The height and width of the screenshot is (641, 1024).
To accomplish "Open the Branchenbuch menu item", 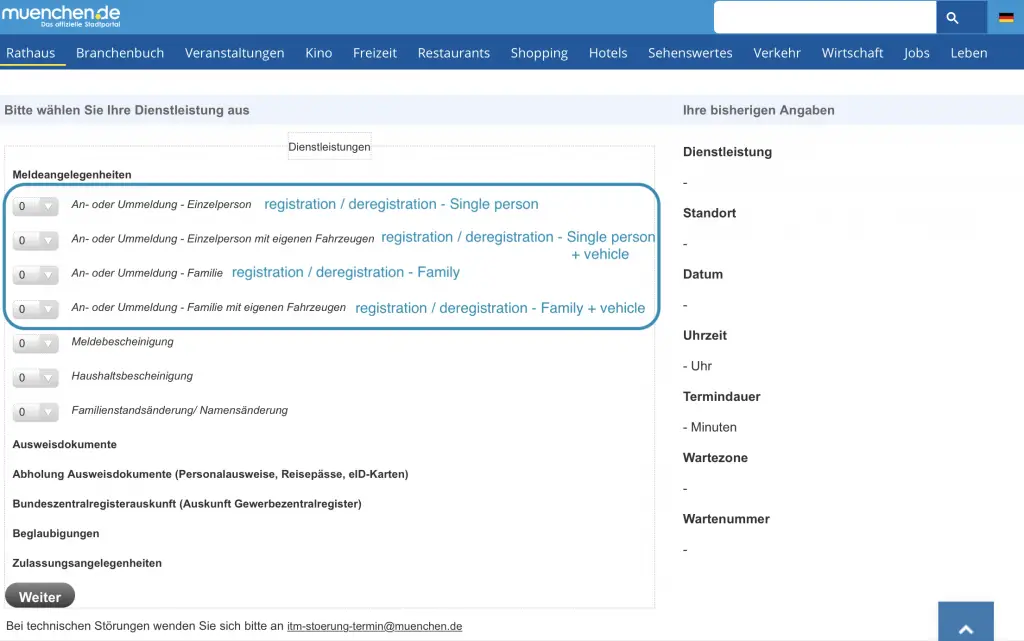I will [x=120, y=53].
